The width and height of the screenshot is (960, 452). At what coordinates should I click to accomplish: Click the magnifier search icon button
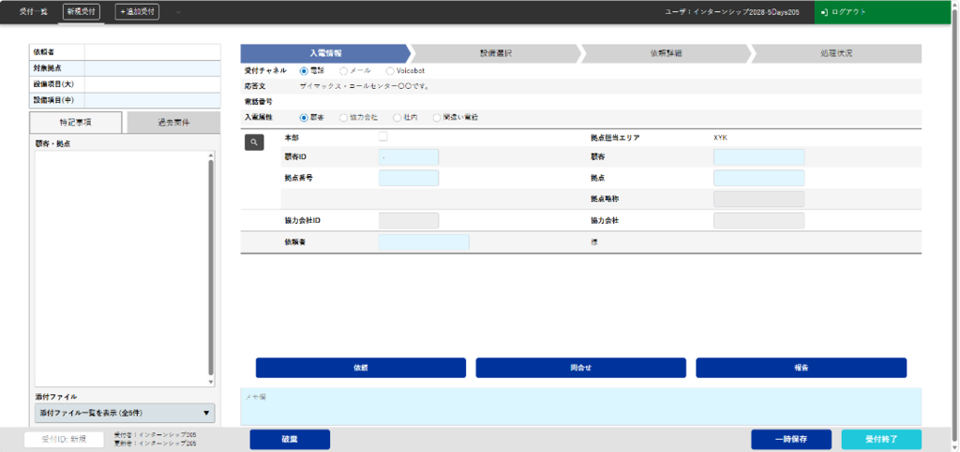click(254, 142)
